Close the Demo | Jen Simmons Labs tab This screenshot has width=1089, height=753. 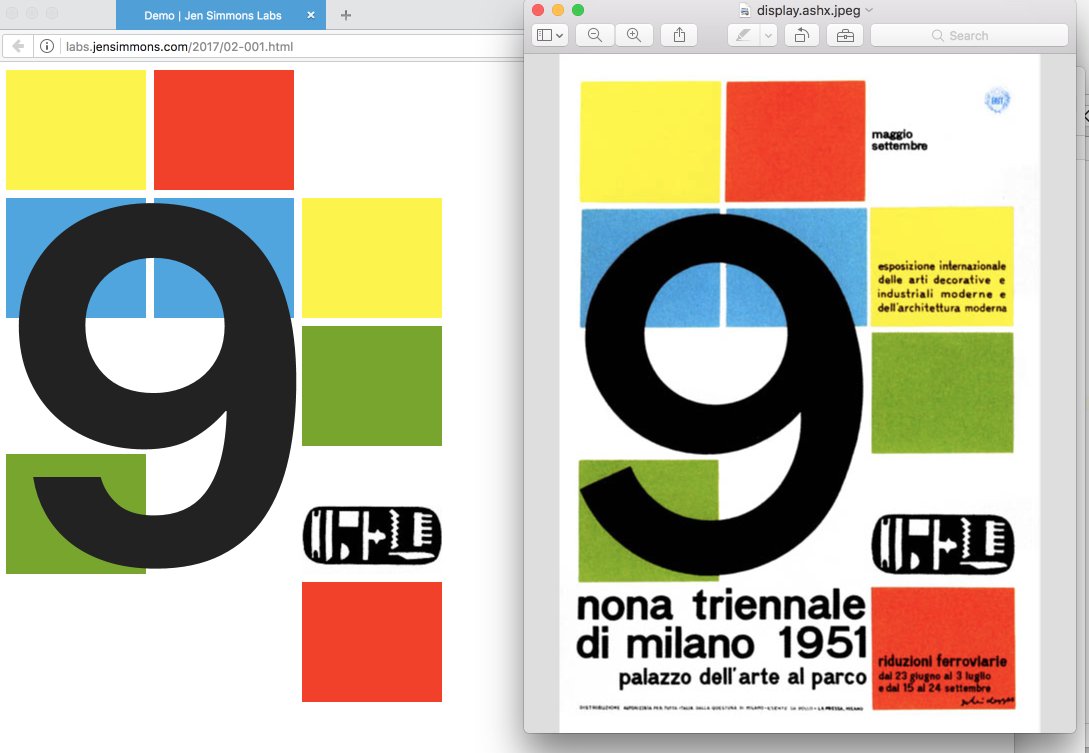[310, 15]
